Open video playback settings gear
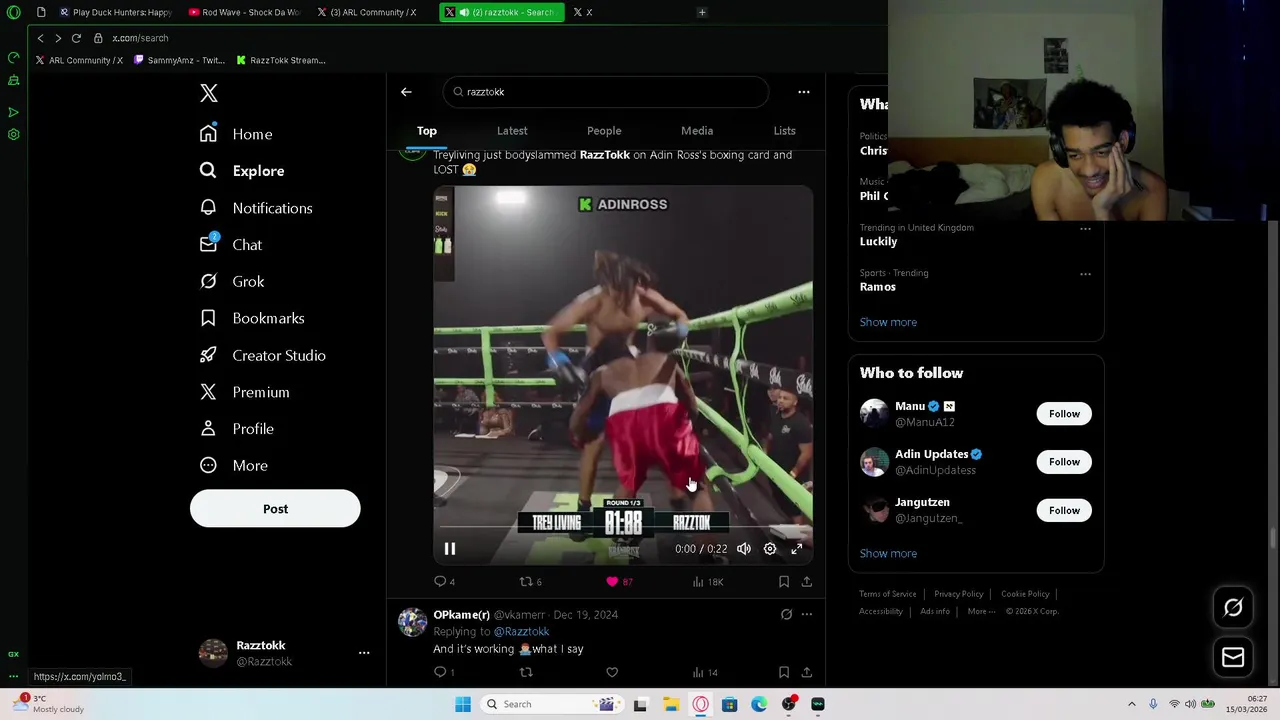Image resolution: width=1280 pixels, height=720 pixels. 770,549
